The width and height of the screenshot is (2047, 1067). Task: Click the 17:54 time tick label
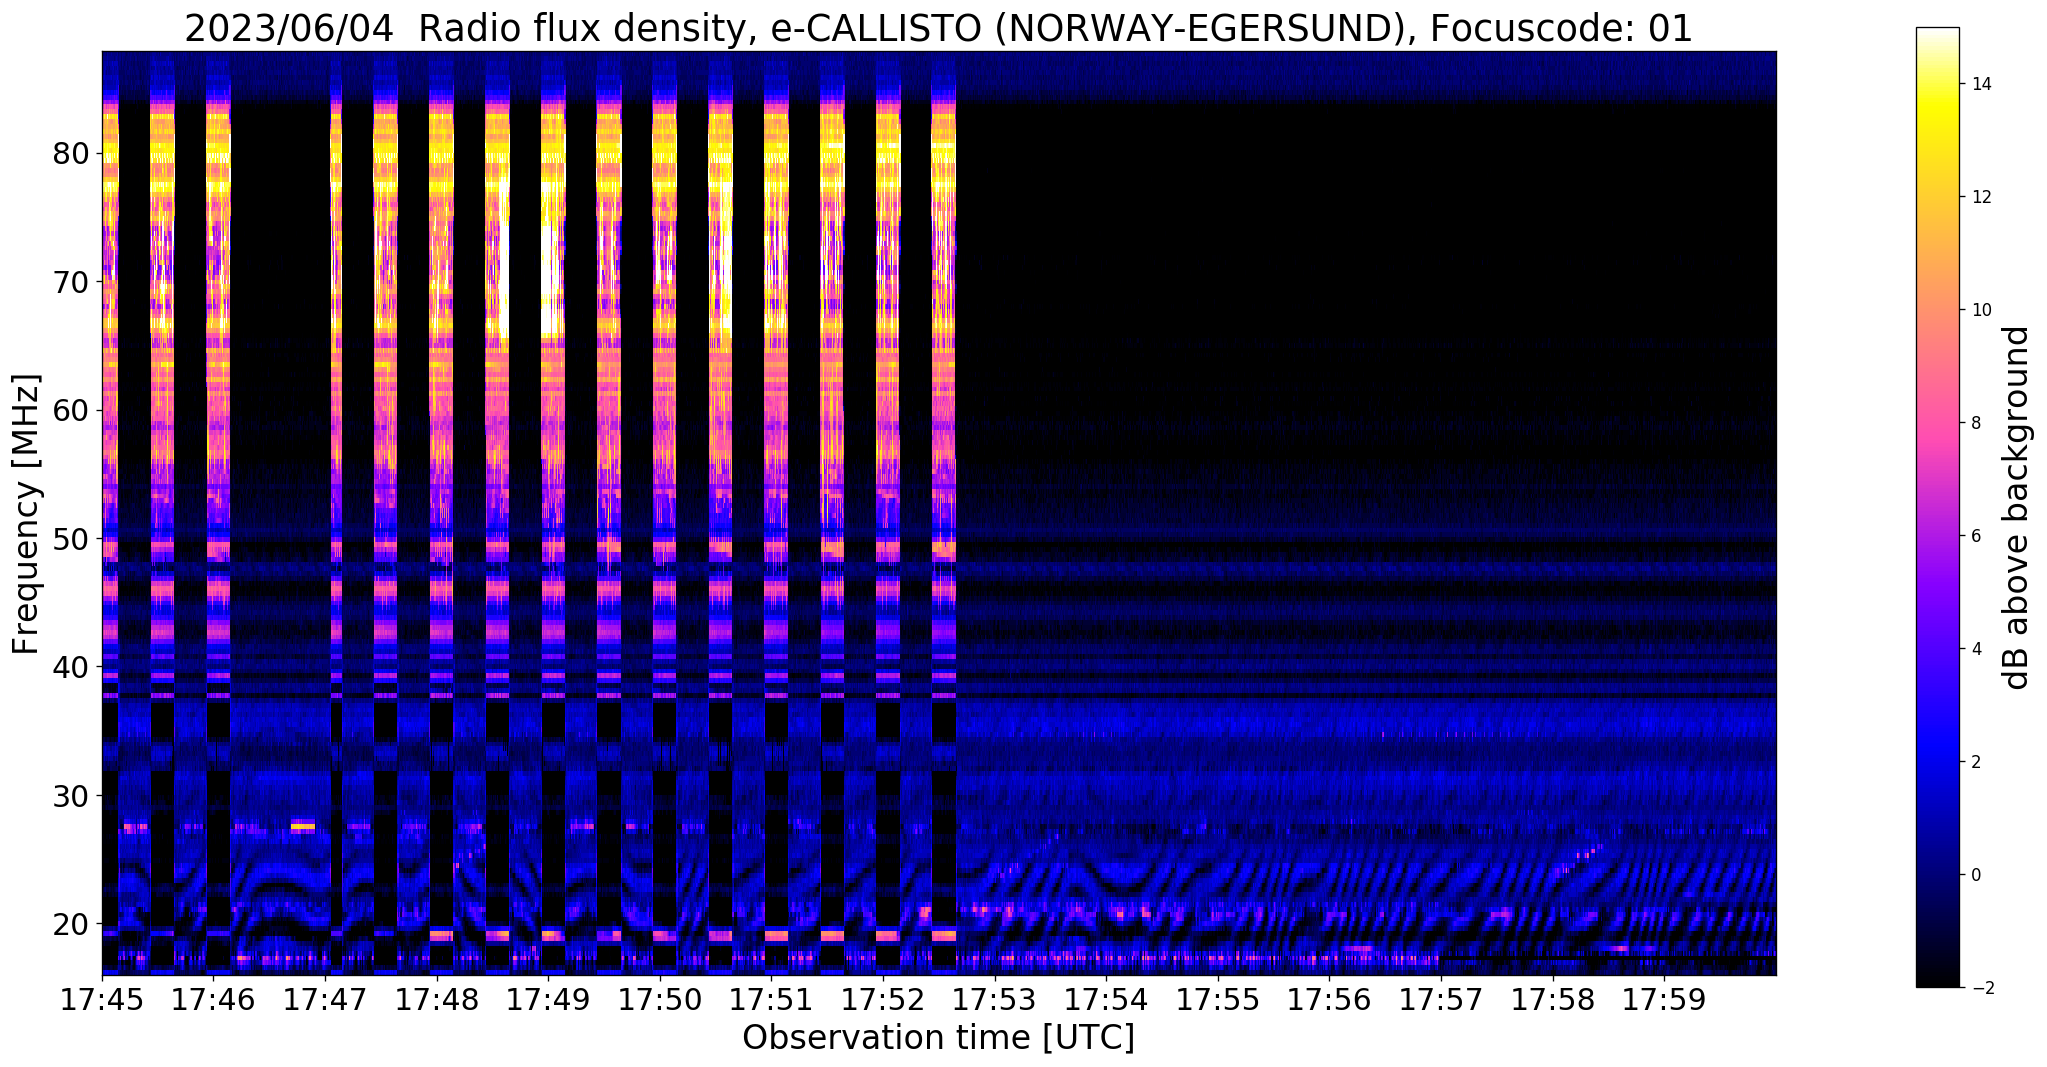pyautogui.click(x=1106, y=999)
